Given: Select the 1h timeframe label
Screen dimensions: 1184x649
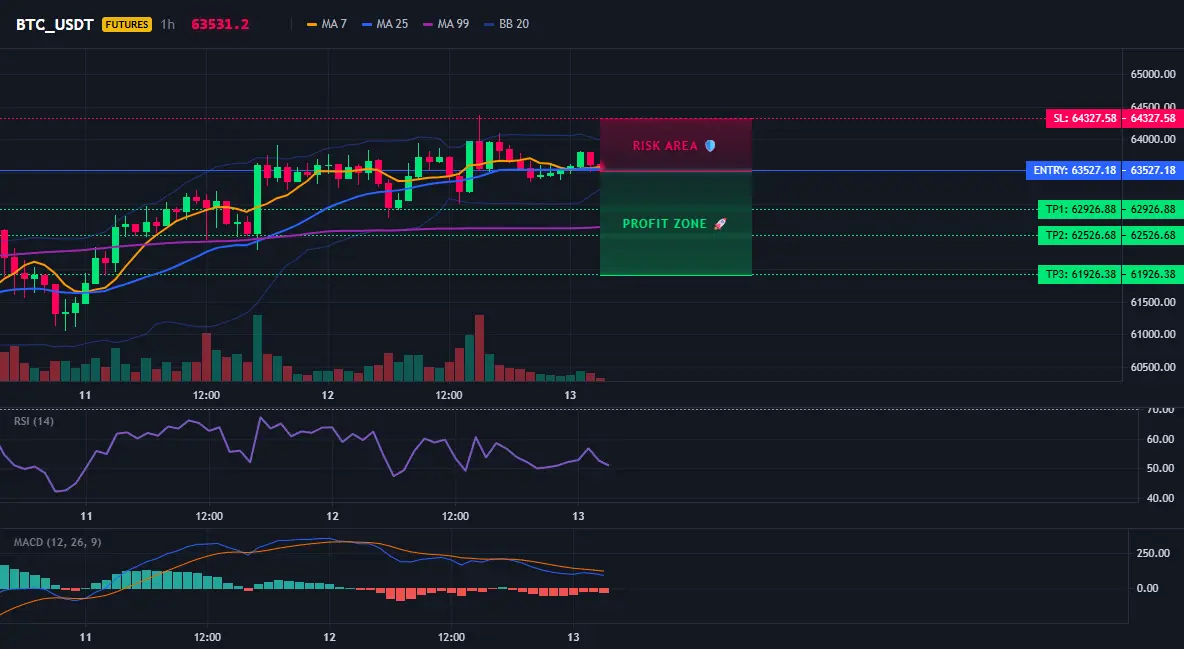Looking at the screenshot, I should (x=168, y=24).
